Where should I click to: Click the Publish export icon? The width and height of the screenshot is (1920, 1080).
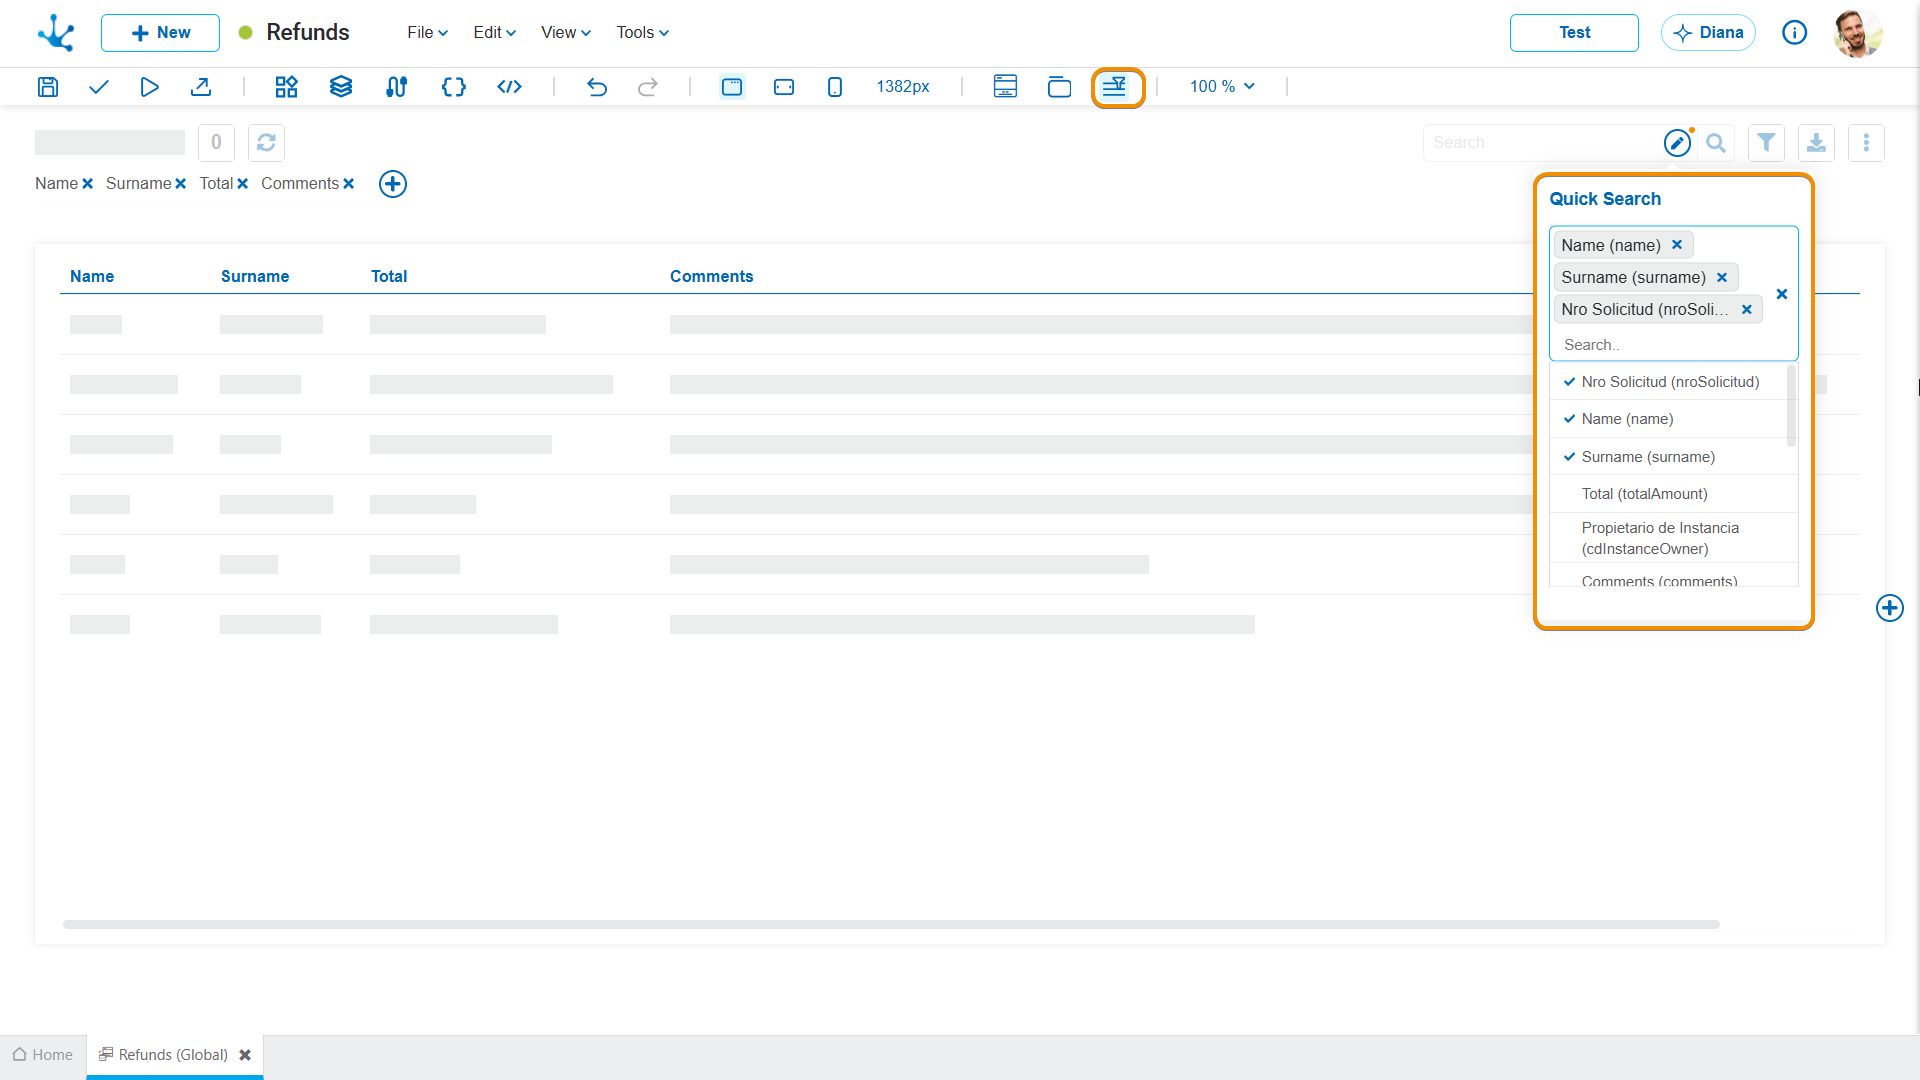click(201, 87)
